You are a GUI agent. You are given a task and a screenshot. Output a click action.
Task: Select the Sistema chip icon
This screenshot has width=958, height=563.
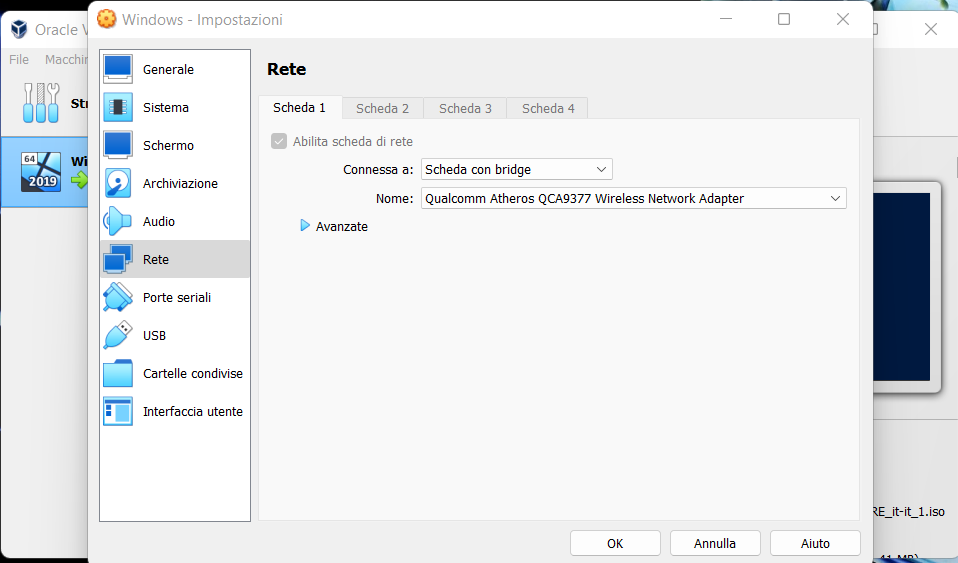click(118, 107)
